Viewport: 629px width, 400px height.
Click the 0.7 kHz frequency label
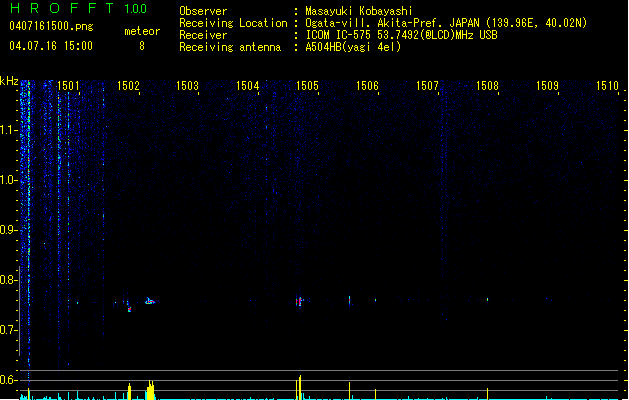click(8, 330)
